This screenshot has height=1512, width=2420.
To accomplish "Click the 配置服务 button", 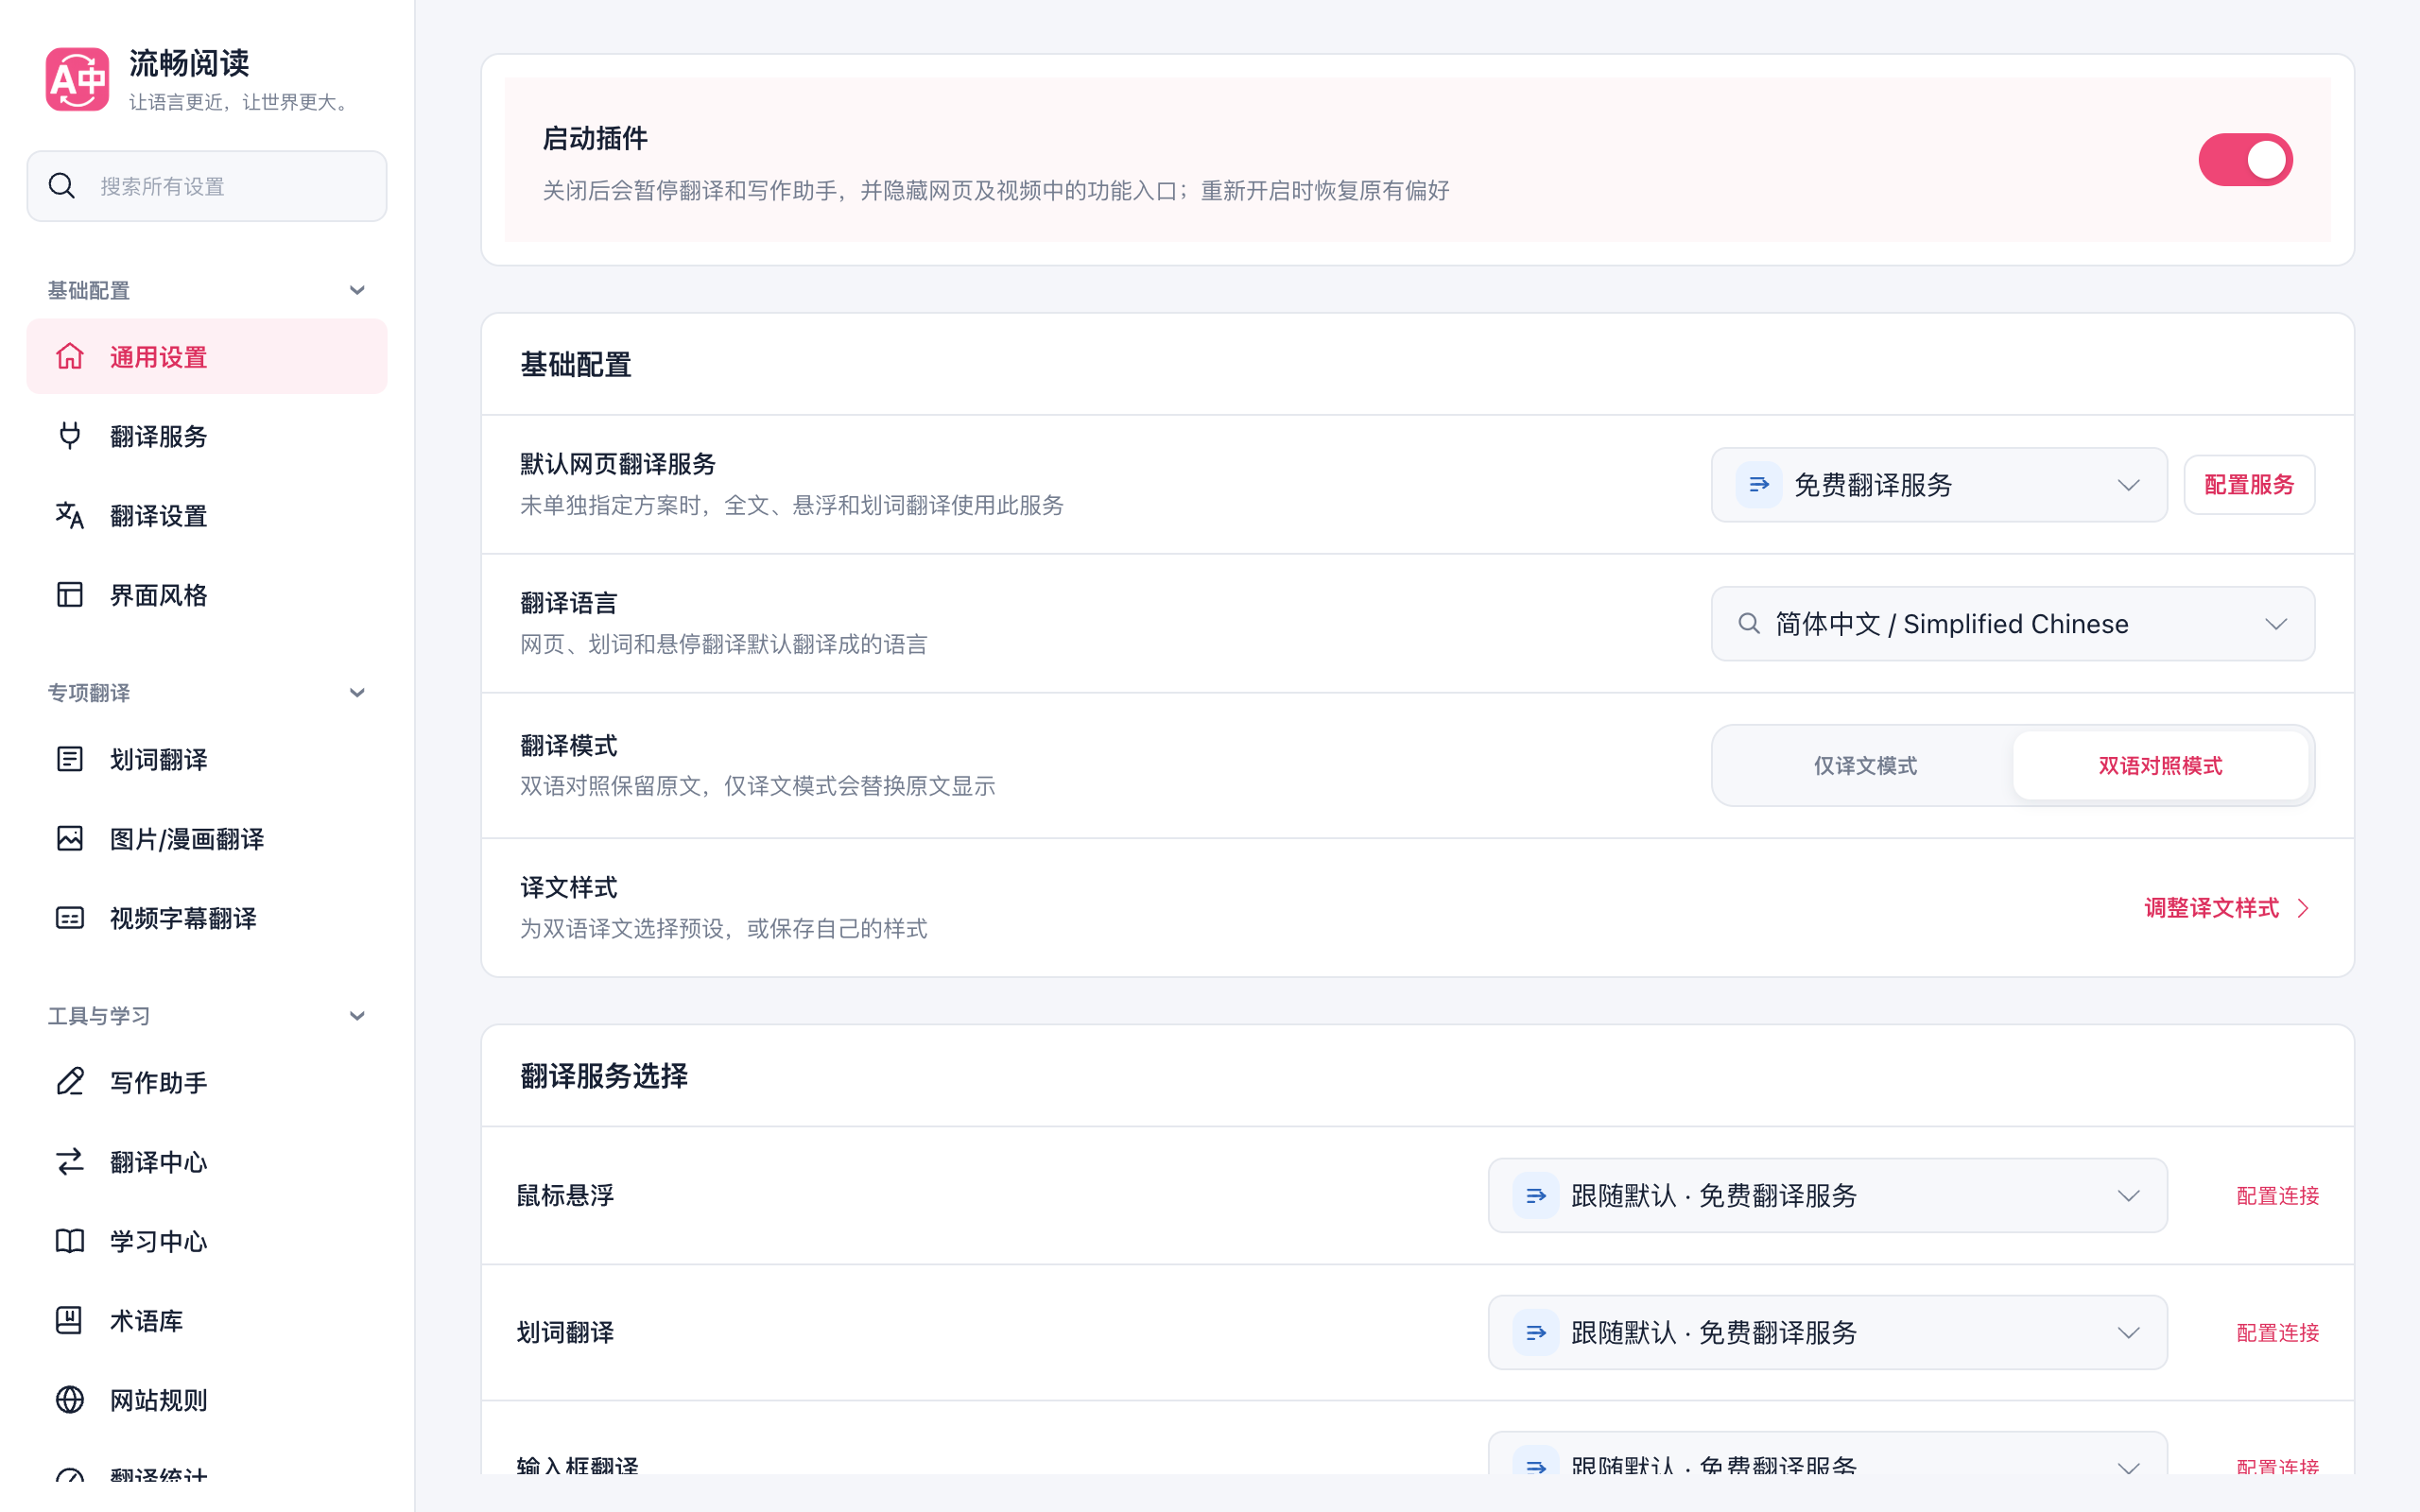I will pyautogui.click(x=2249, y=485).
